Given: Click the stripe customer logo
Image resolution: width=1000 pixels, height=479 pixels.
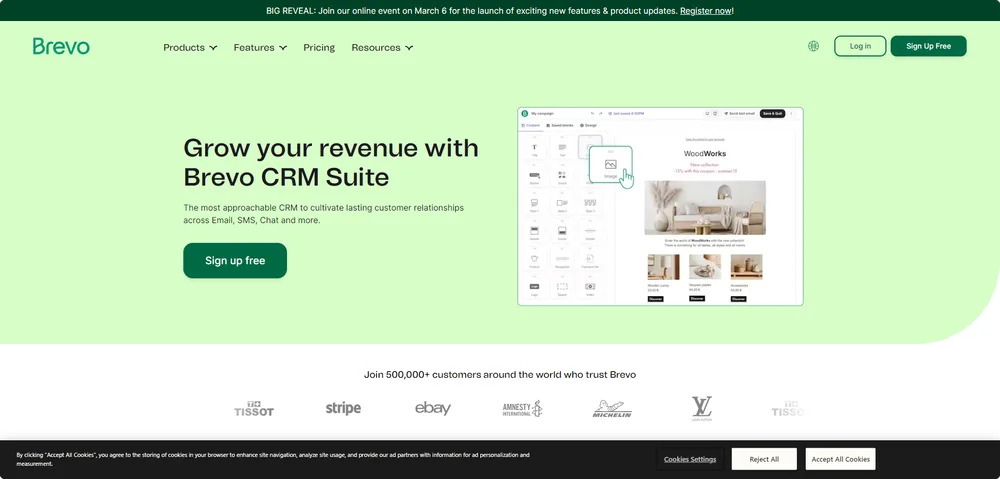Looking at the screenshot, I should coord(343,408).
